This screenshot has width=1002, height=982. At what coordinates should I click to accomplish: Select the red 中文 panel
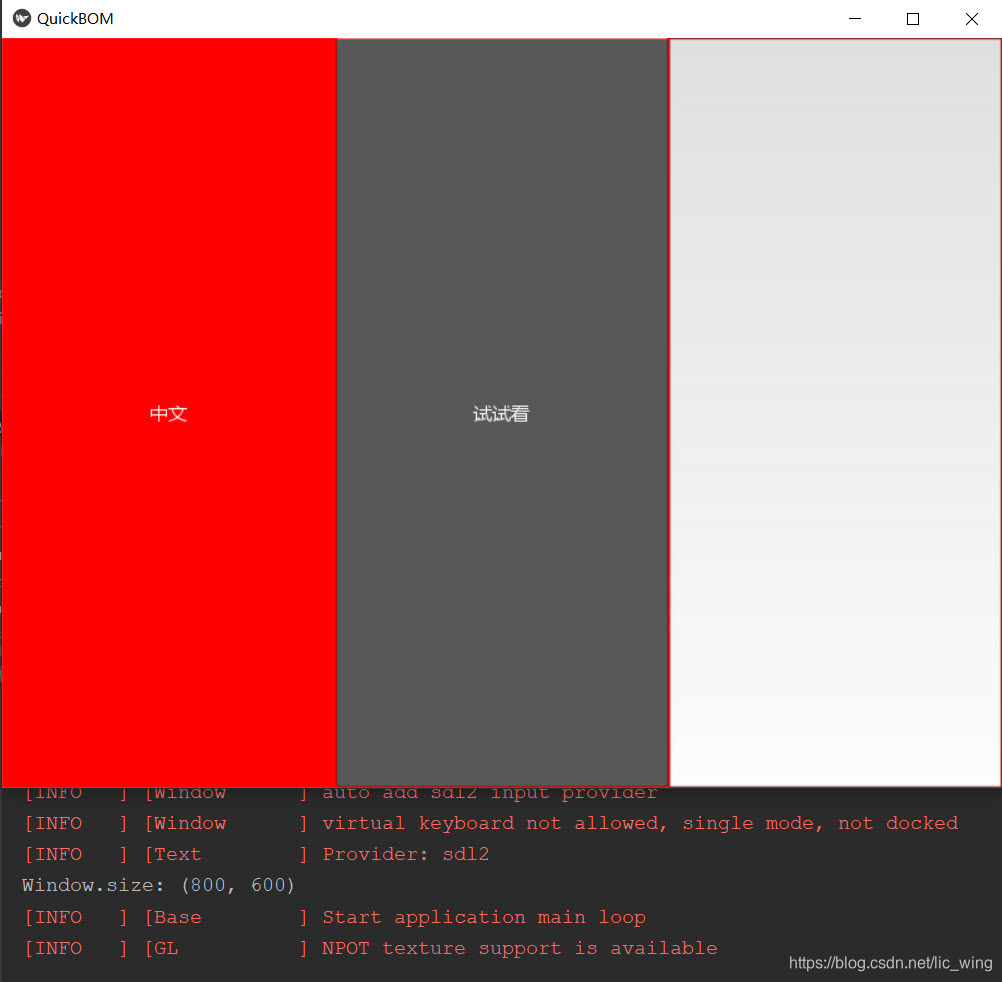[168, 600]
